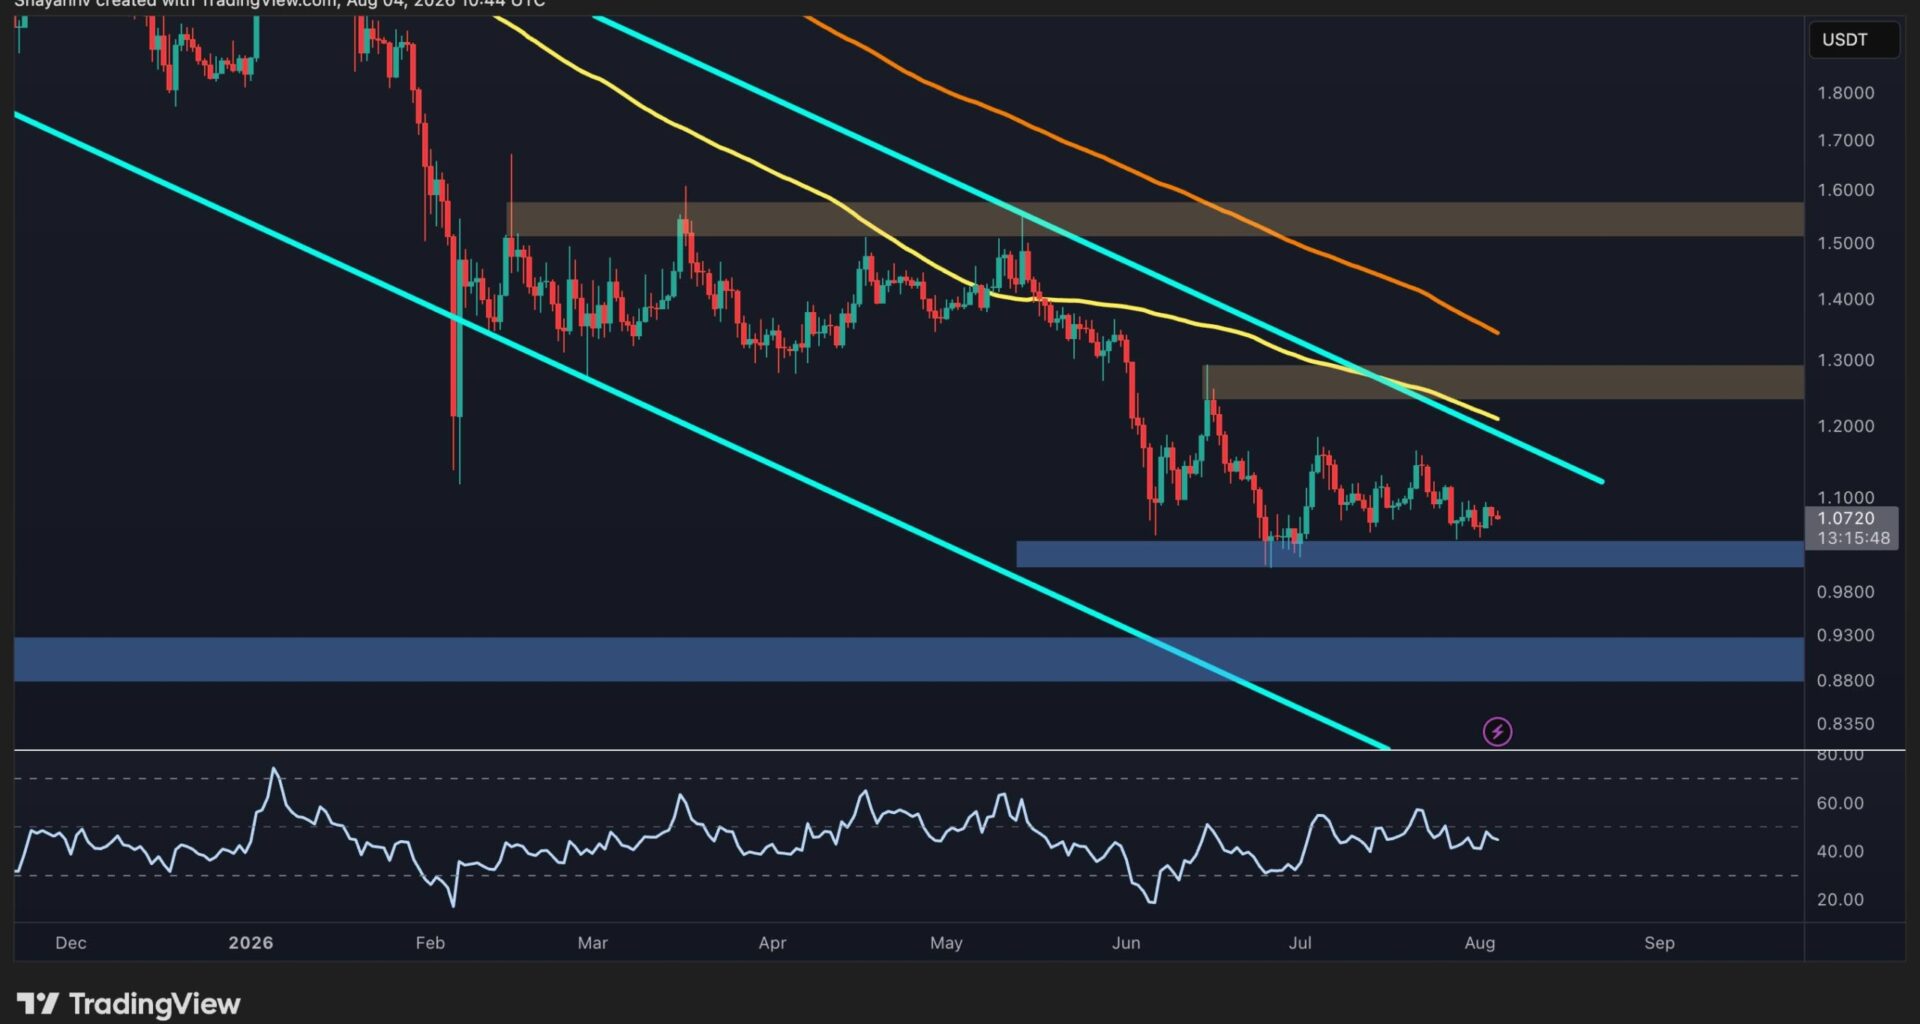Screen dimensions: 1920x1024
Task: Click the Dec label on time axis
Action: point(71,943)
